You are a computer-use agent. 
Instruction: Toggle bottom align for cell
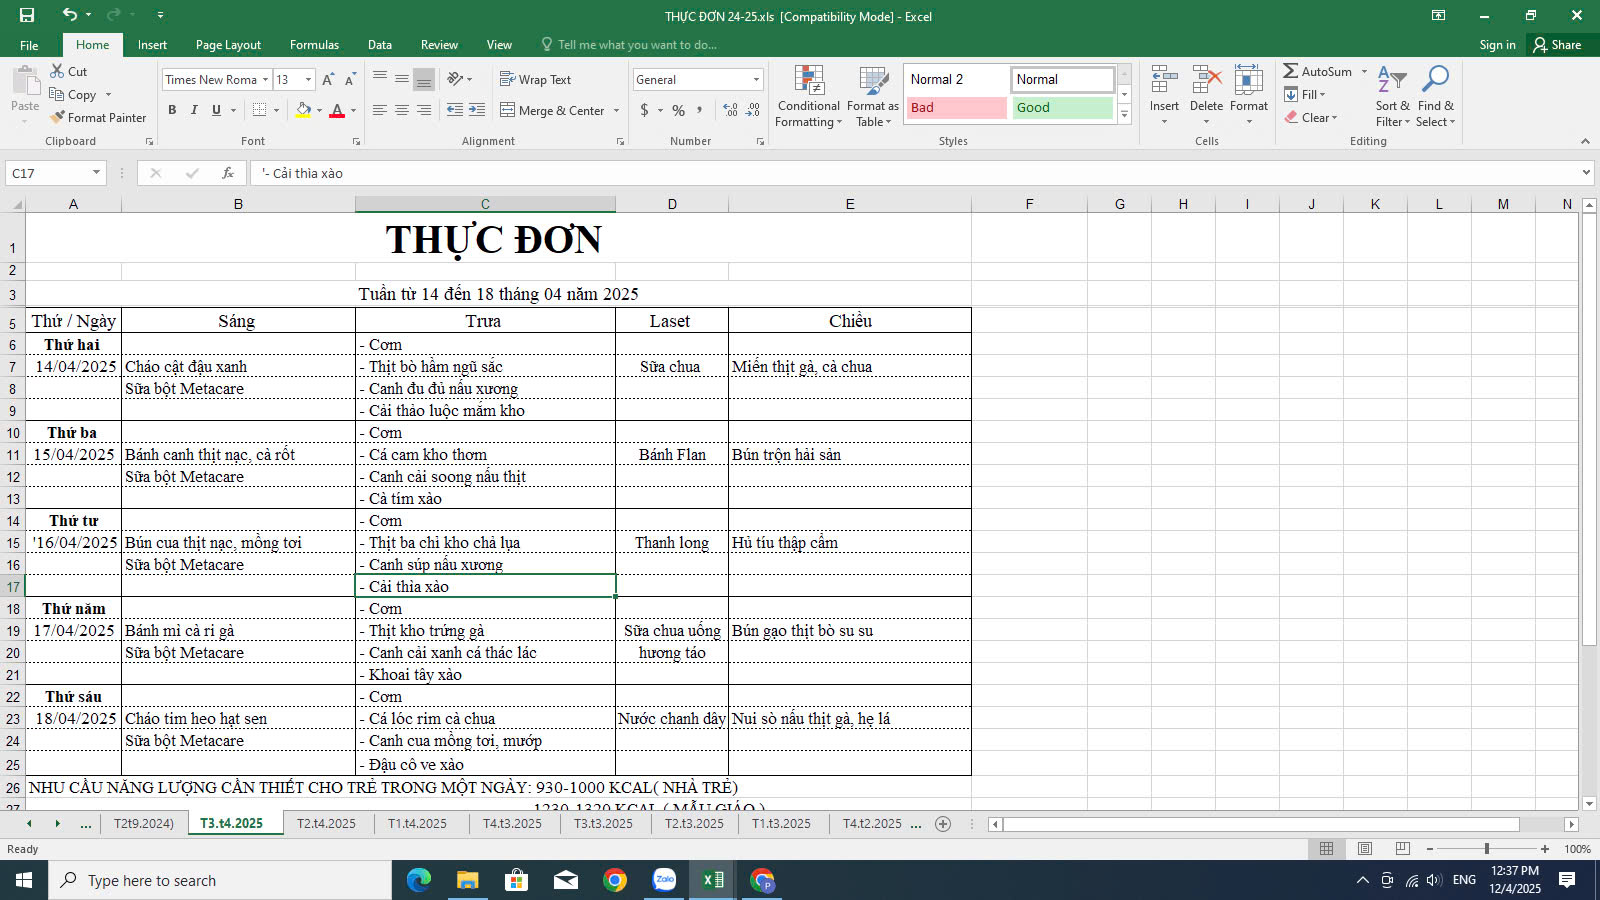(424, 79)
